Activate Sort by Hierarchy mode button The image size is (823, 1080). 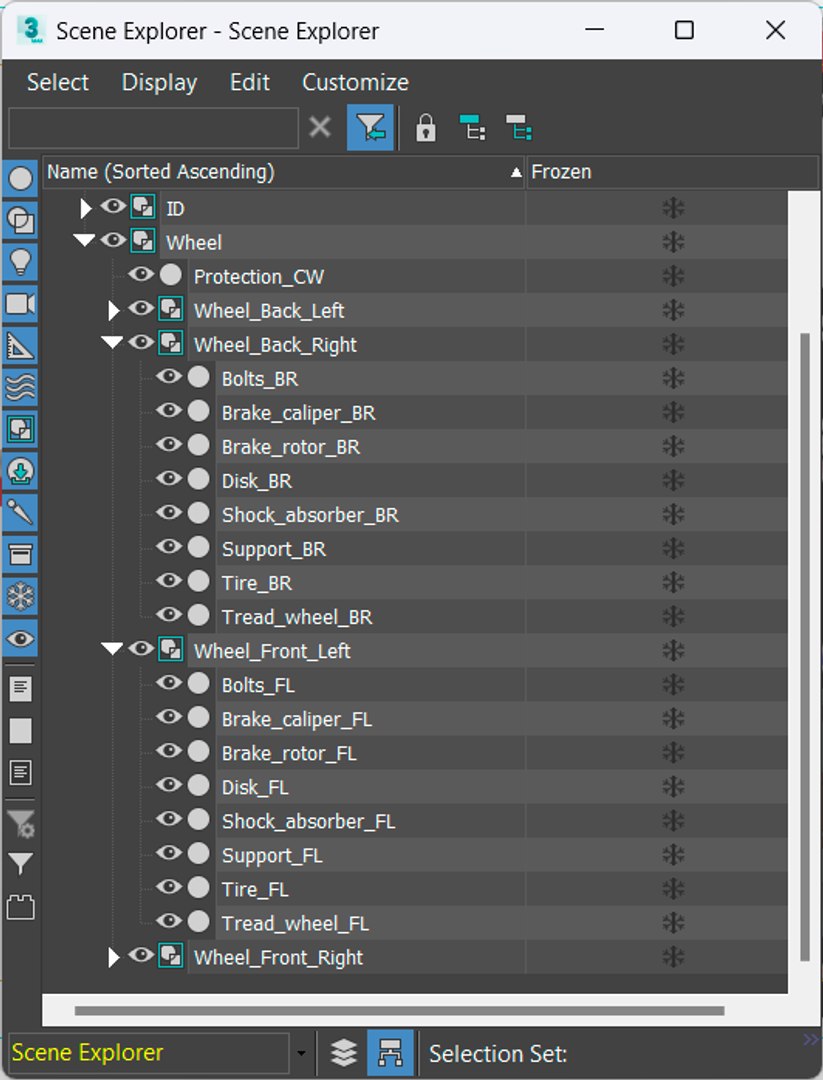(390, 1052)
